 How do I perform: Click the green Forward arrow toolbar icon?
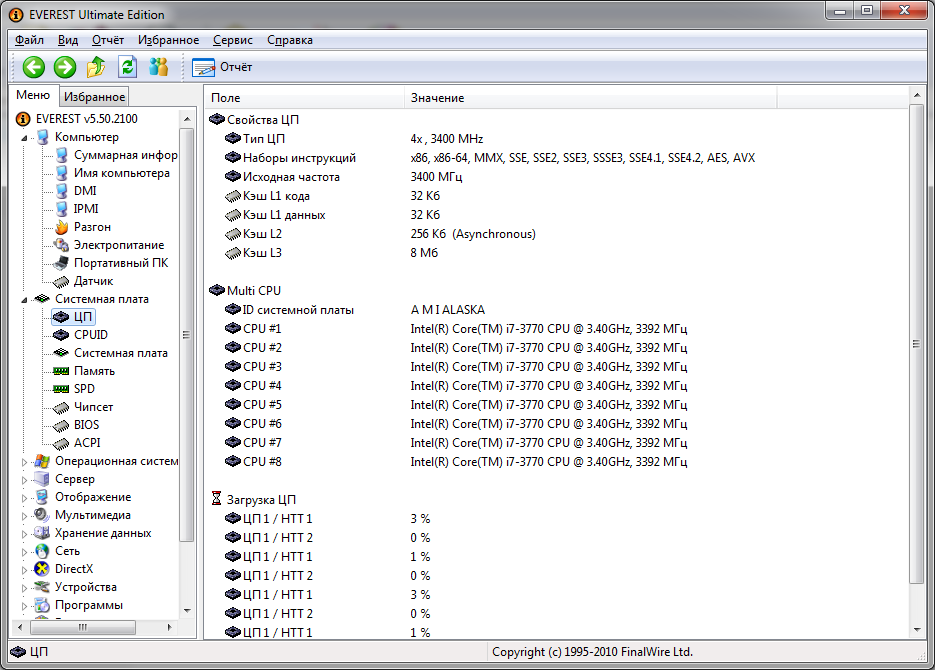coord(65,67)
